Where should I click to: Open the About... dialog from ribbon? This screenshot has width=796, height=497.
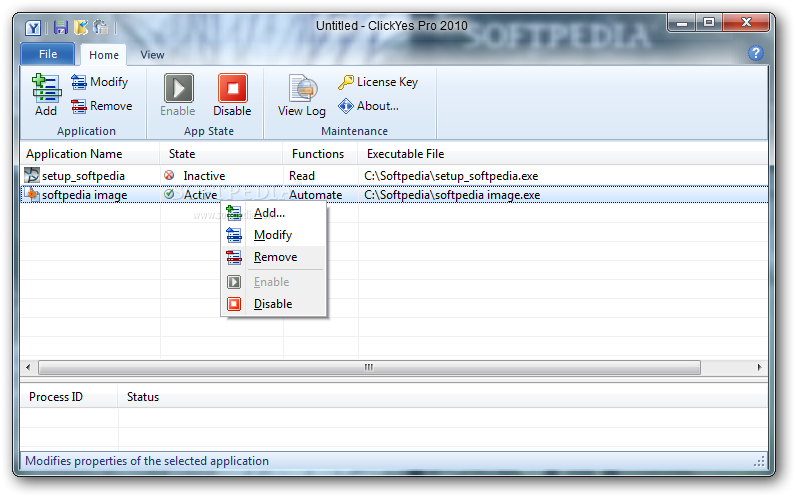click(369, 106)
